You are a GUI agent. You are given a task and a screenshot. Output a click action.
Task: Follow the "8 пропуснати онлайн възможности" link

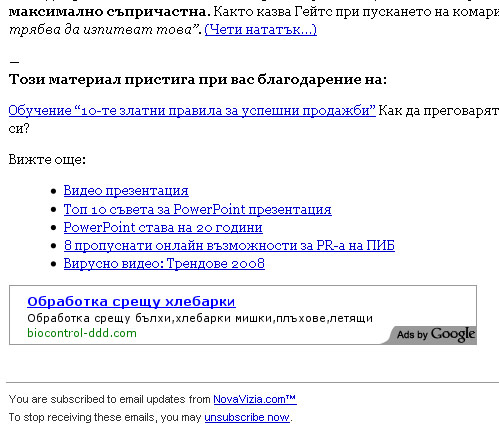tap(229, 245)
